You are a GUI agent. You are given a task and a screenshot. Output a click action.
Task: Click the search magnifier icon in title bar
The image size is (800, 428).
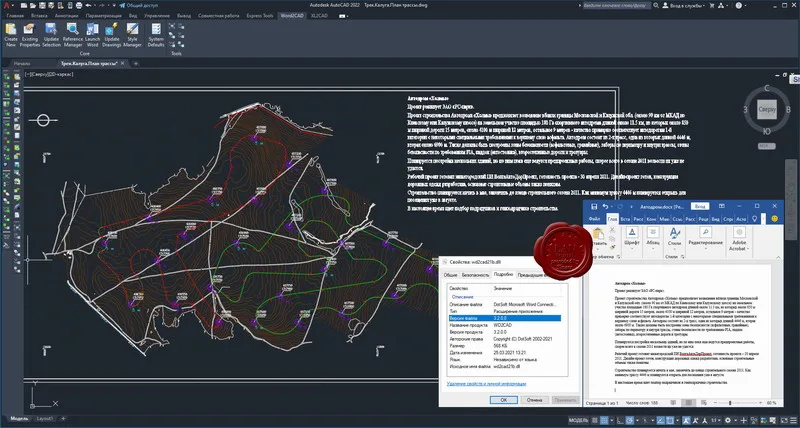tap(656, 5)
